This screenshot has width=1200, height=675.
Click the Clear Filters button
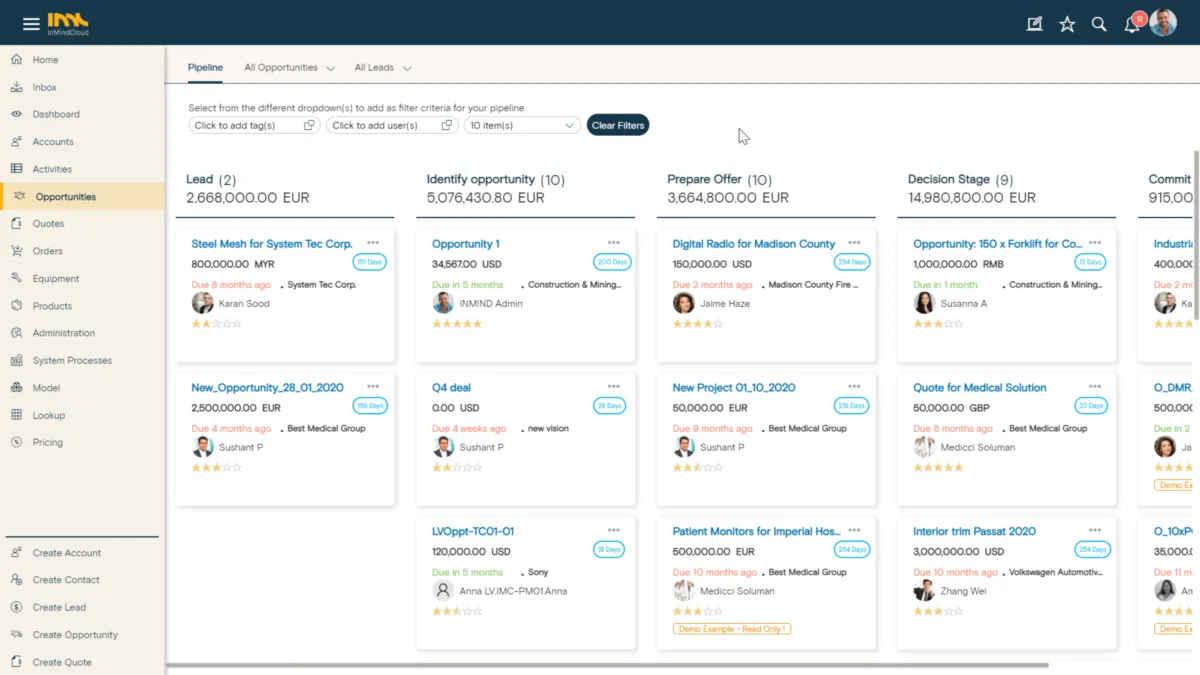pyautogui.click(x=617, y=126)
